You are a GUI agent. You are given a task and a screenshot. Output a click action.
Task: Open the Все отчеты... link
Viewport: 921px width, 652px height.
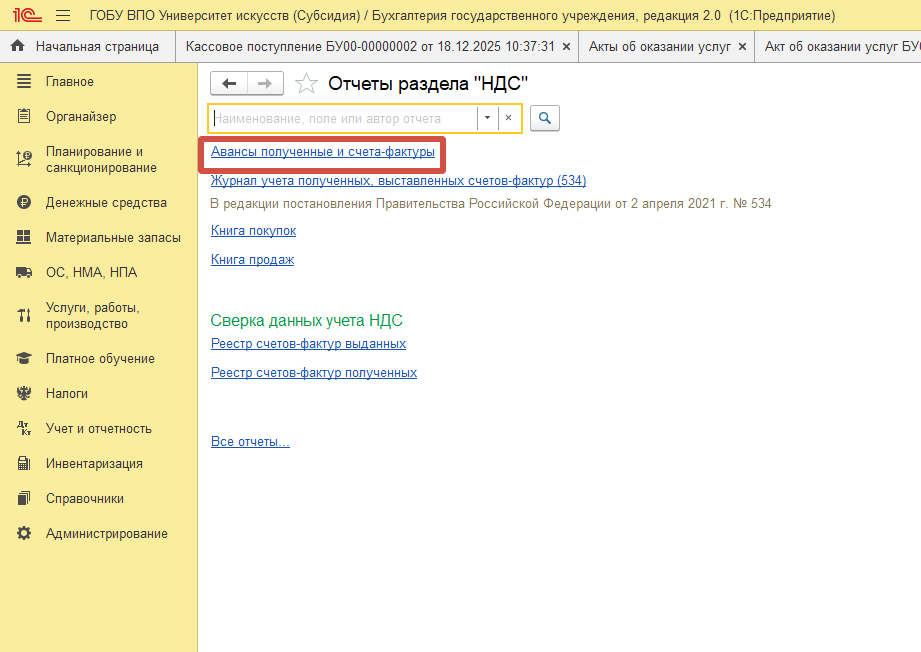[x=250, y=441]
